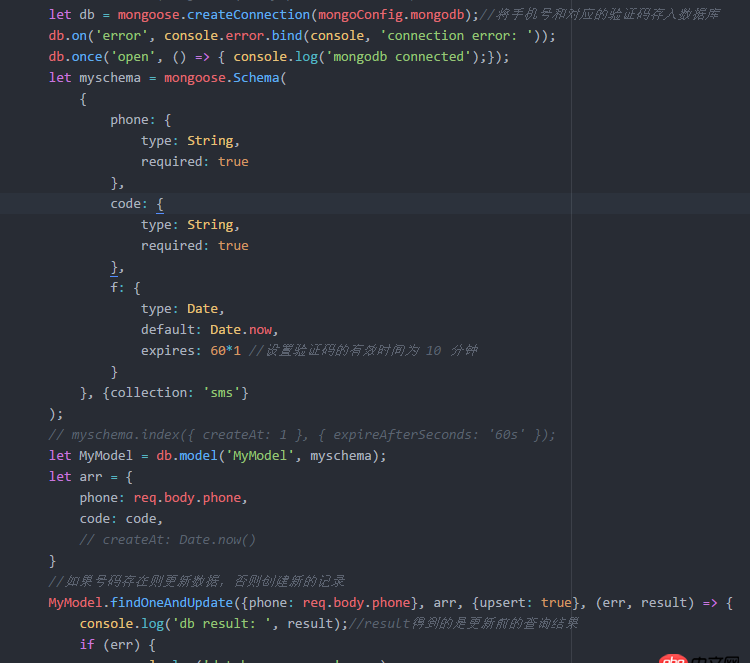This screenshot has width=750, height=663.
Task: Click commented 'myschema.index' line
Action: click(x=302, y=435)
